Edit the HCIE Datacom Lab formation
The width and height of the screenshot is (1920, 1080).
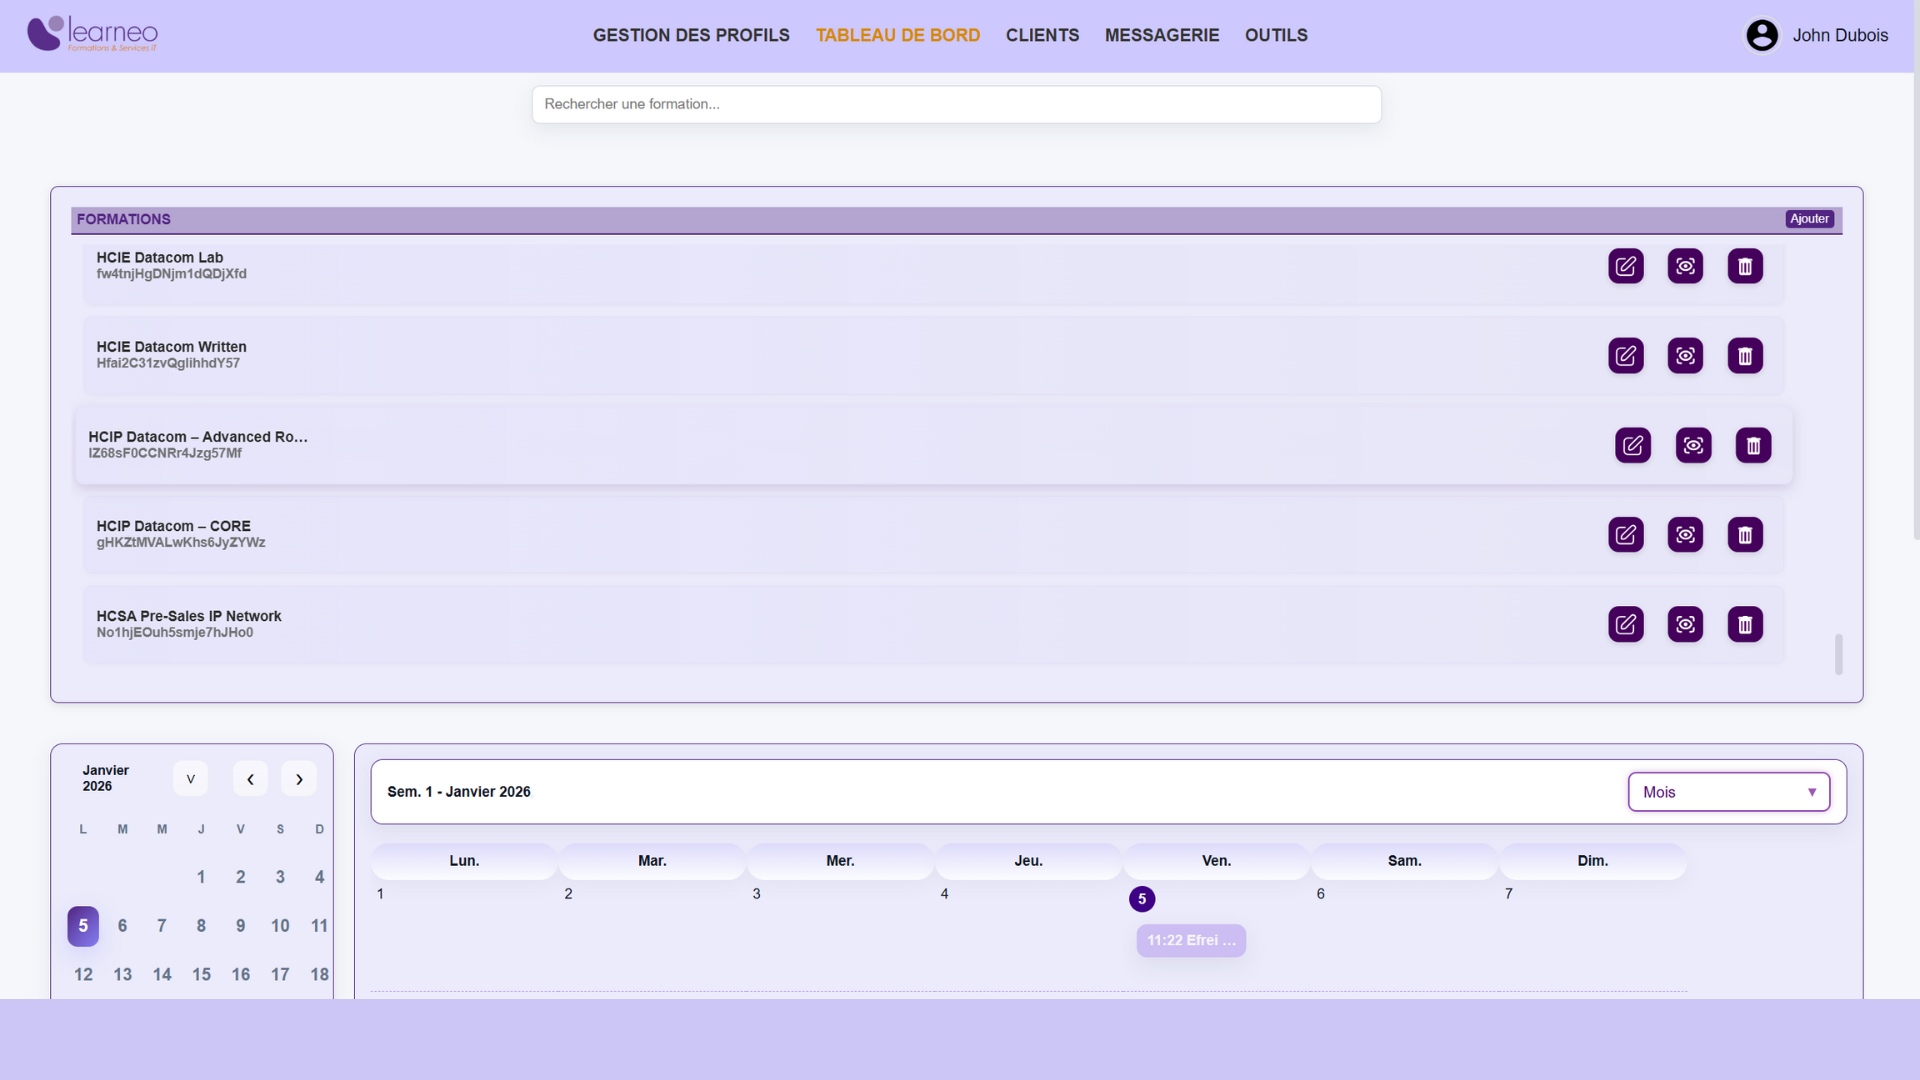[x=1625, y=266]
